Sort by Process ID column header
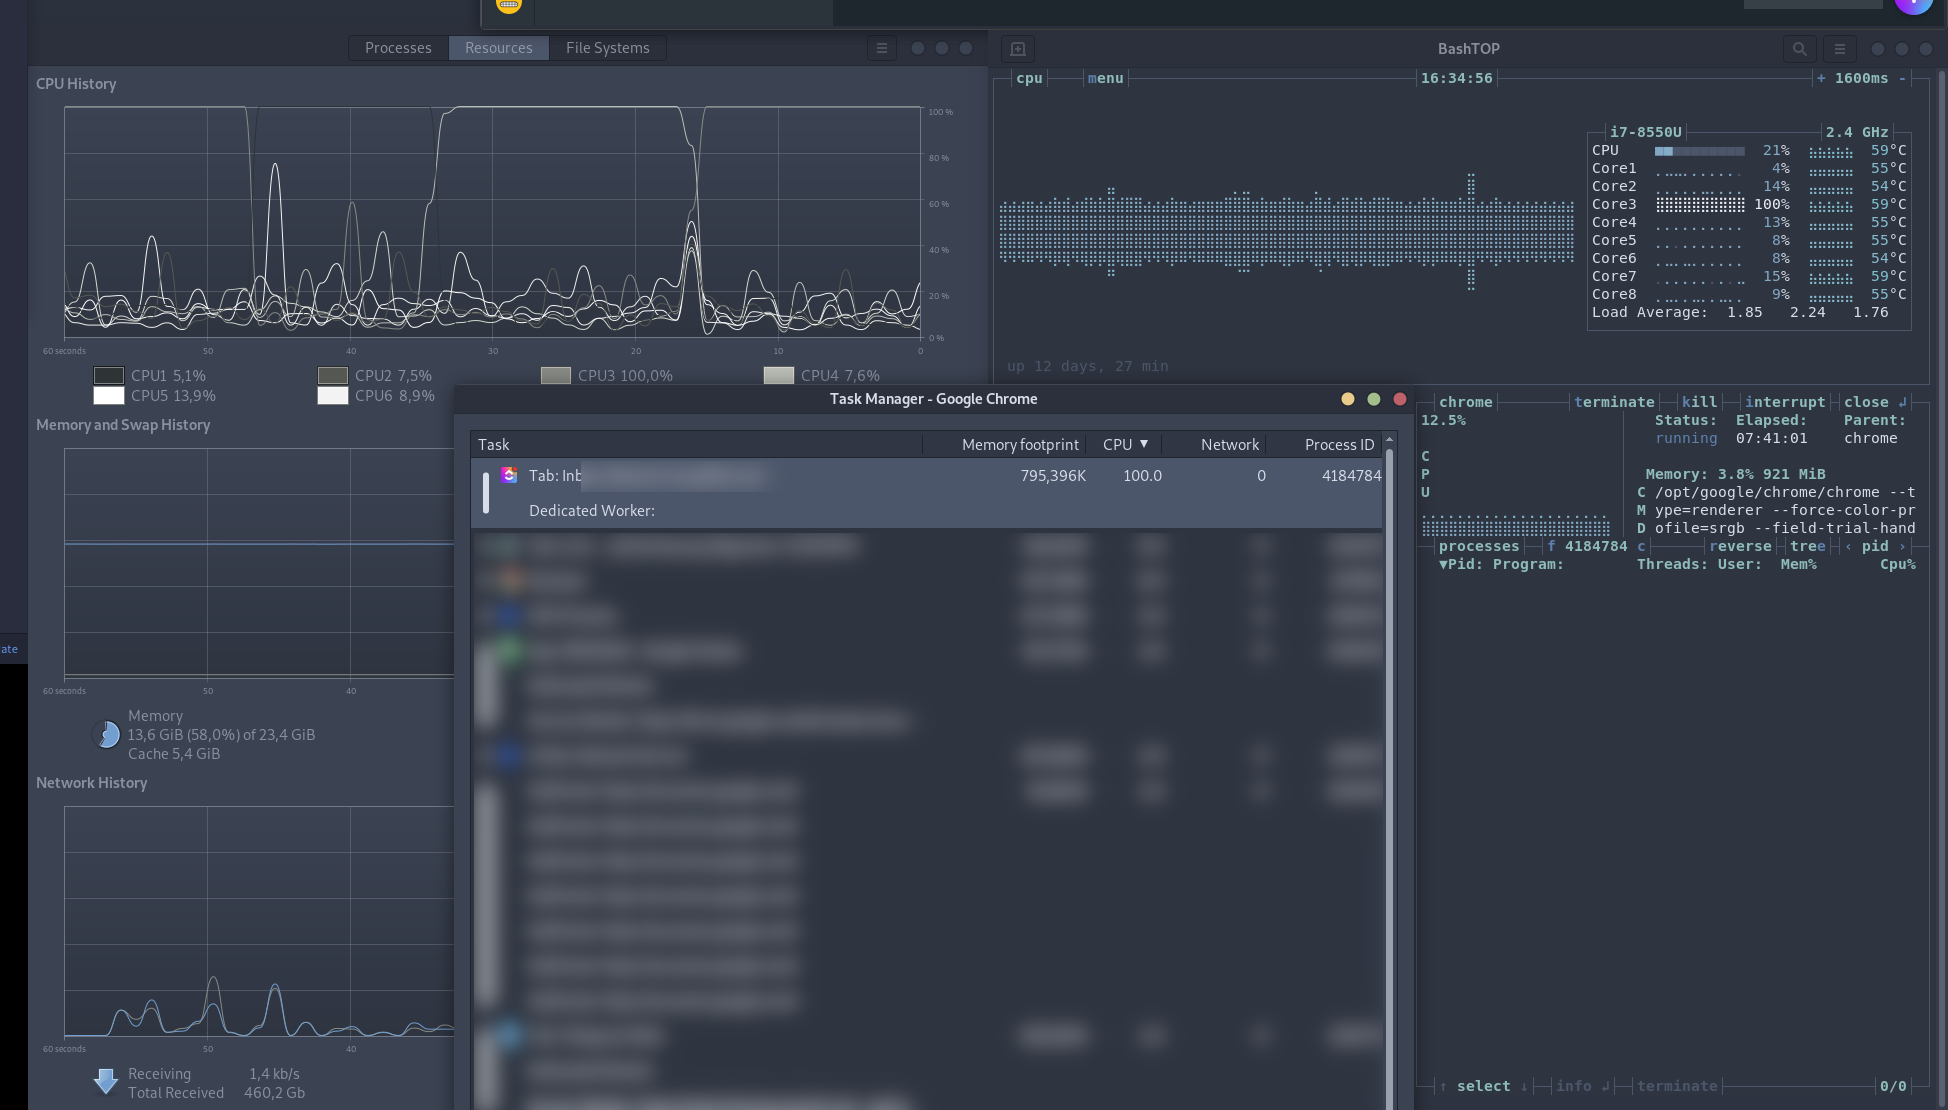Screen dimensions: 1948x1110 coord(1324,444)
